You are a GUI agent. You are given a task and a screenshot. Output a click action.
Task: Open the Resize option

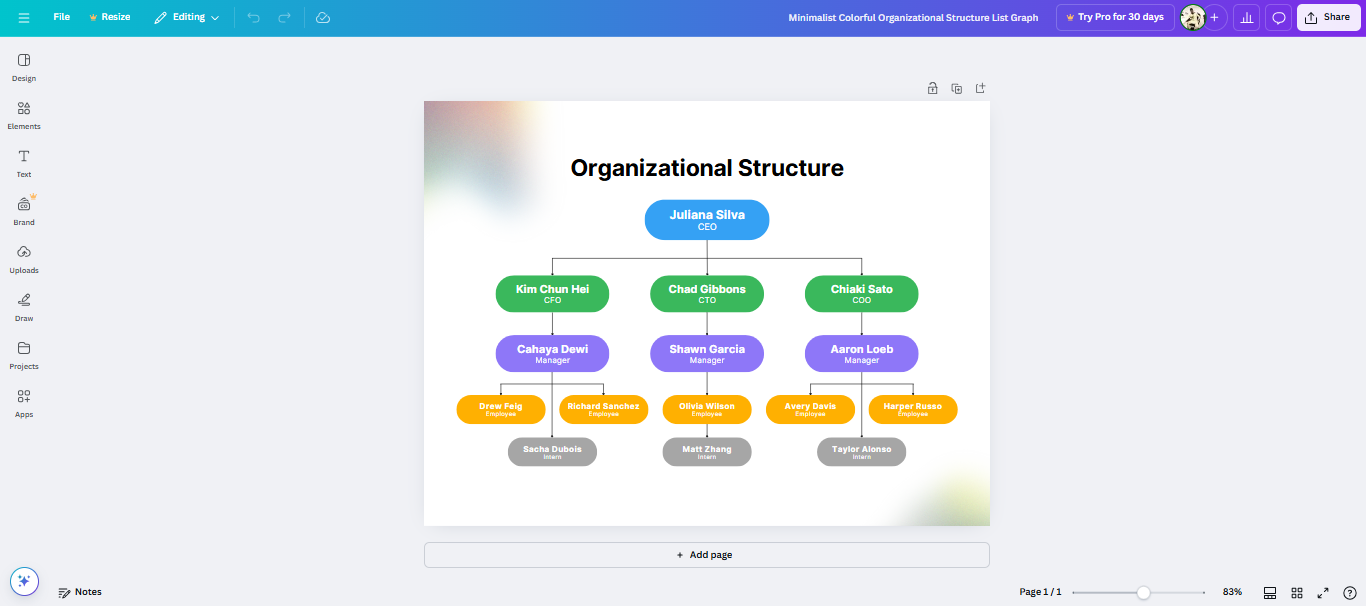pyautogui.click(x=110, y=17)
